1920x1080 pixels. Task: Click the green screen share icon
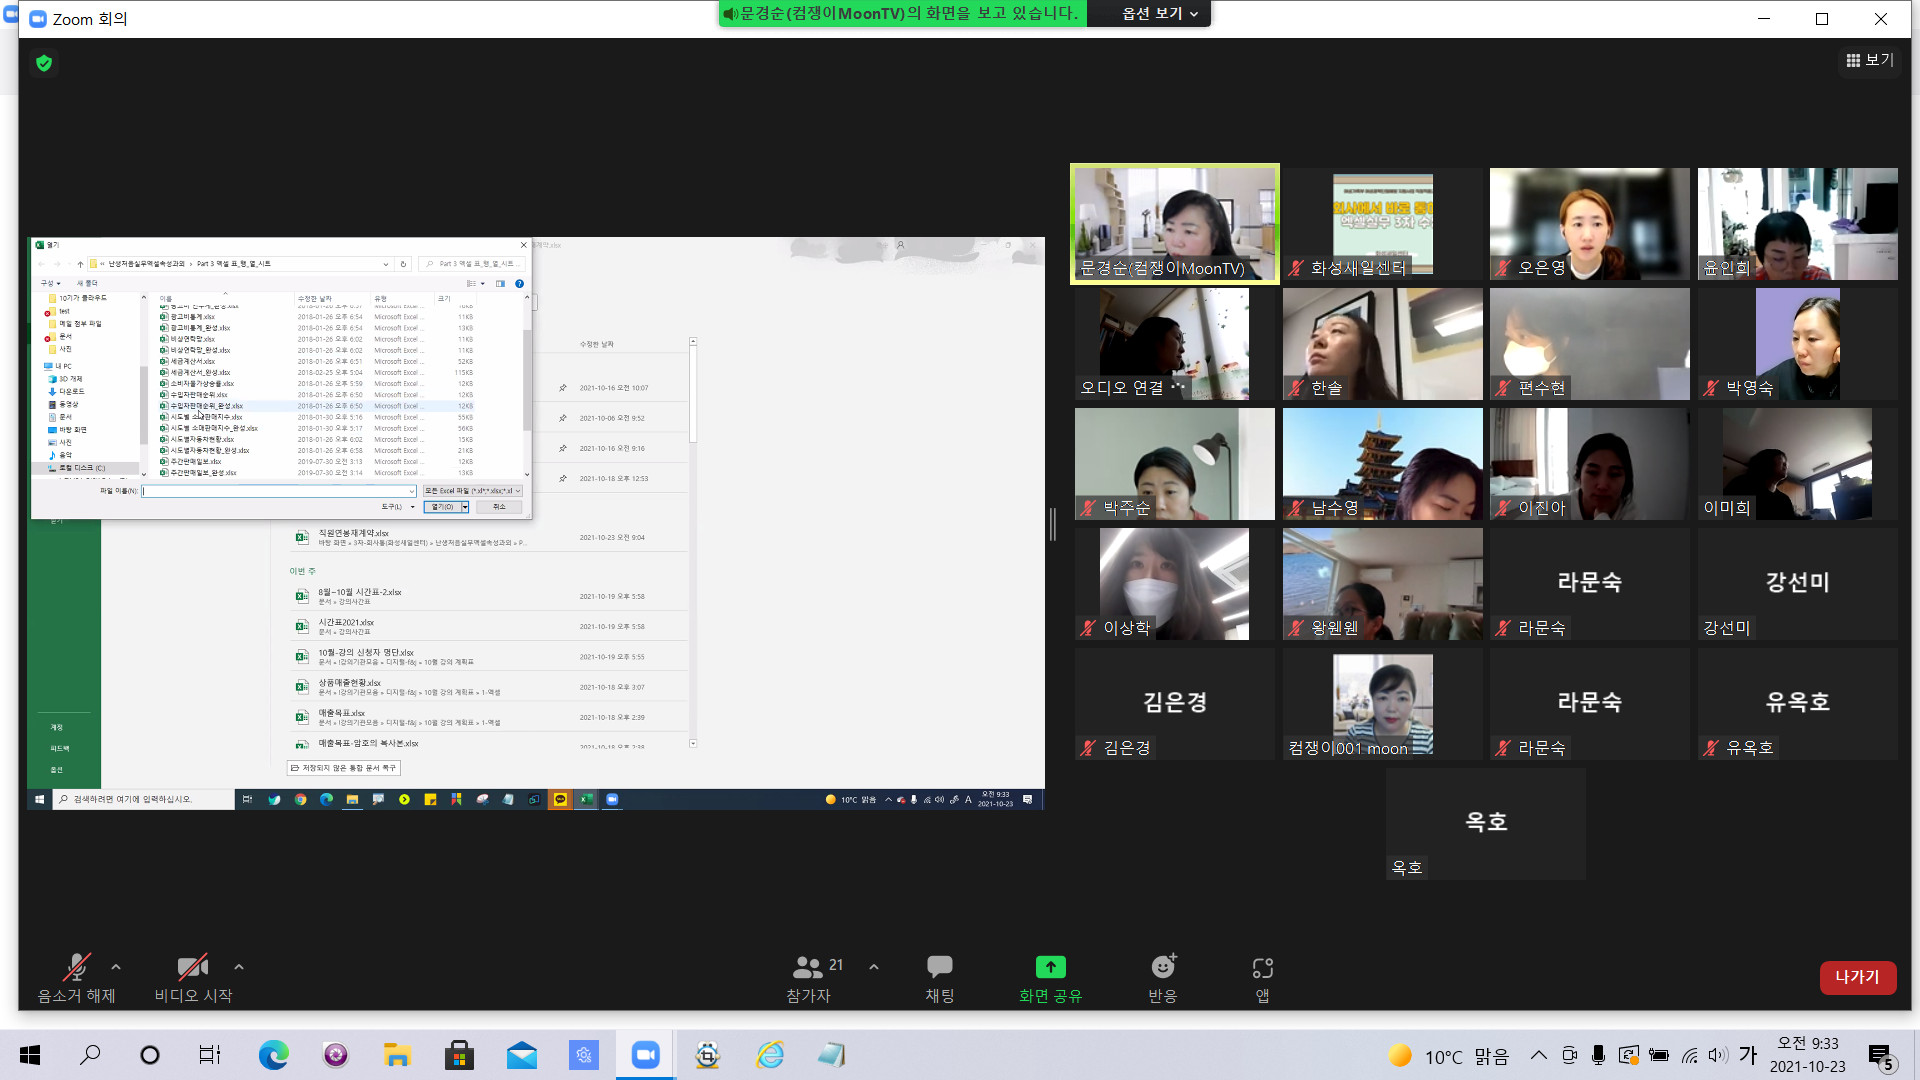pos(1050,967)
